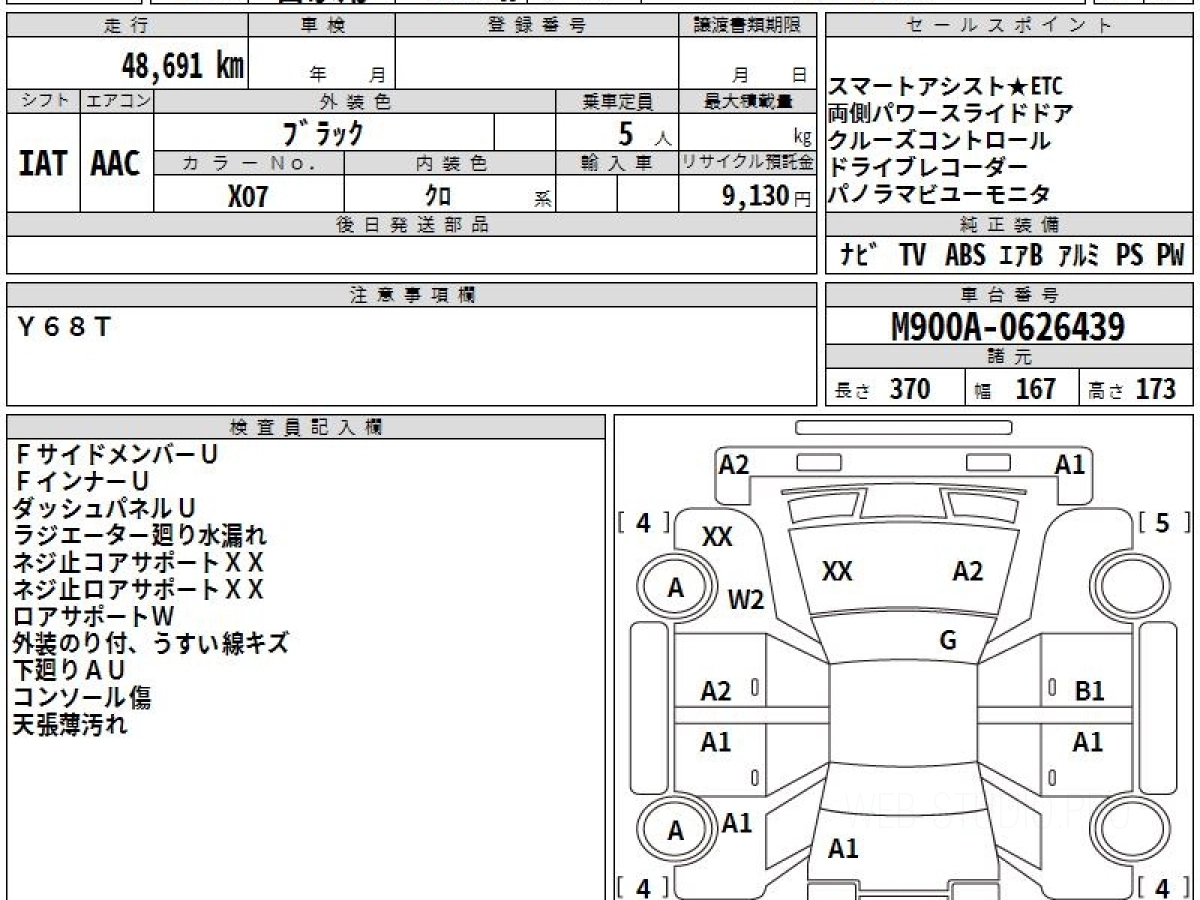Click the AAC air conditioner value
The image size is (1200, 900).
116,163
